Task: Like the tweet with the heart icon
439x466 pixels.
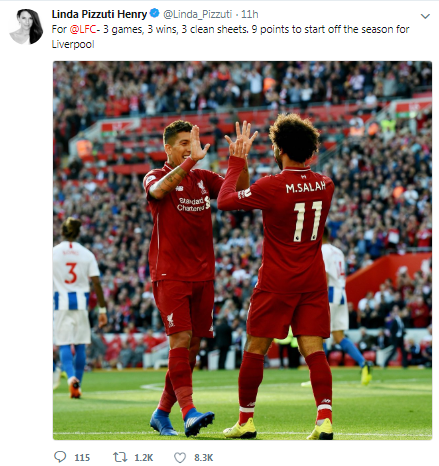Action: click(x=180, y=457)
